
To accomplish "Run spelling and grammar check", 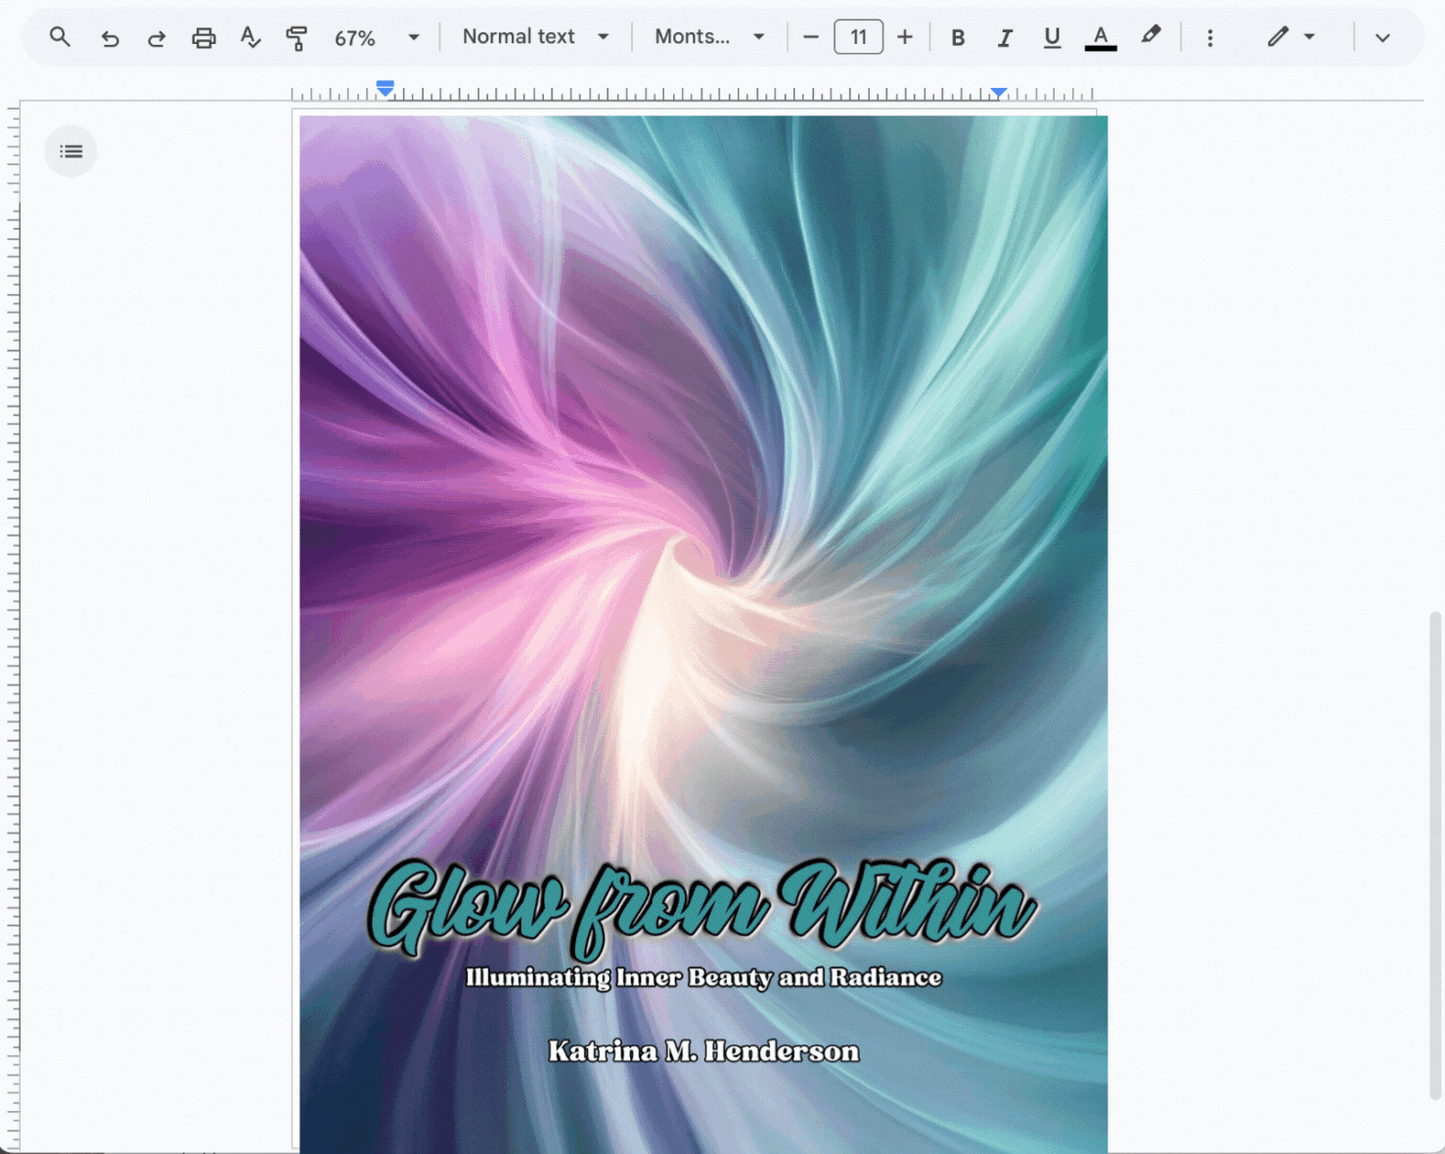I will coord(250,37).
